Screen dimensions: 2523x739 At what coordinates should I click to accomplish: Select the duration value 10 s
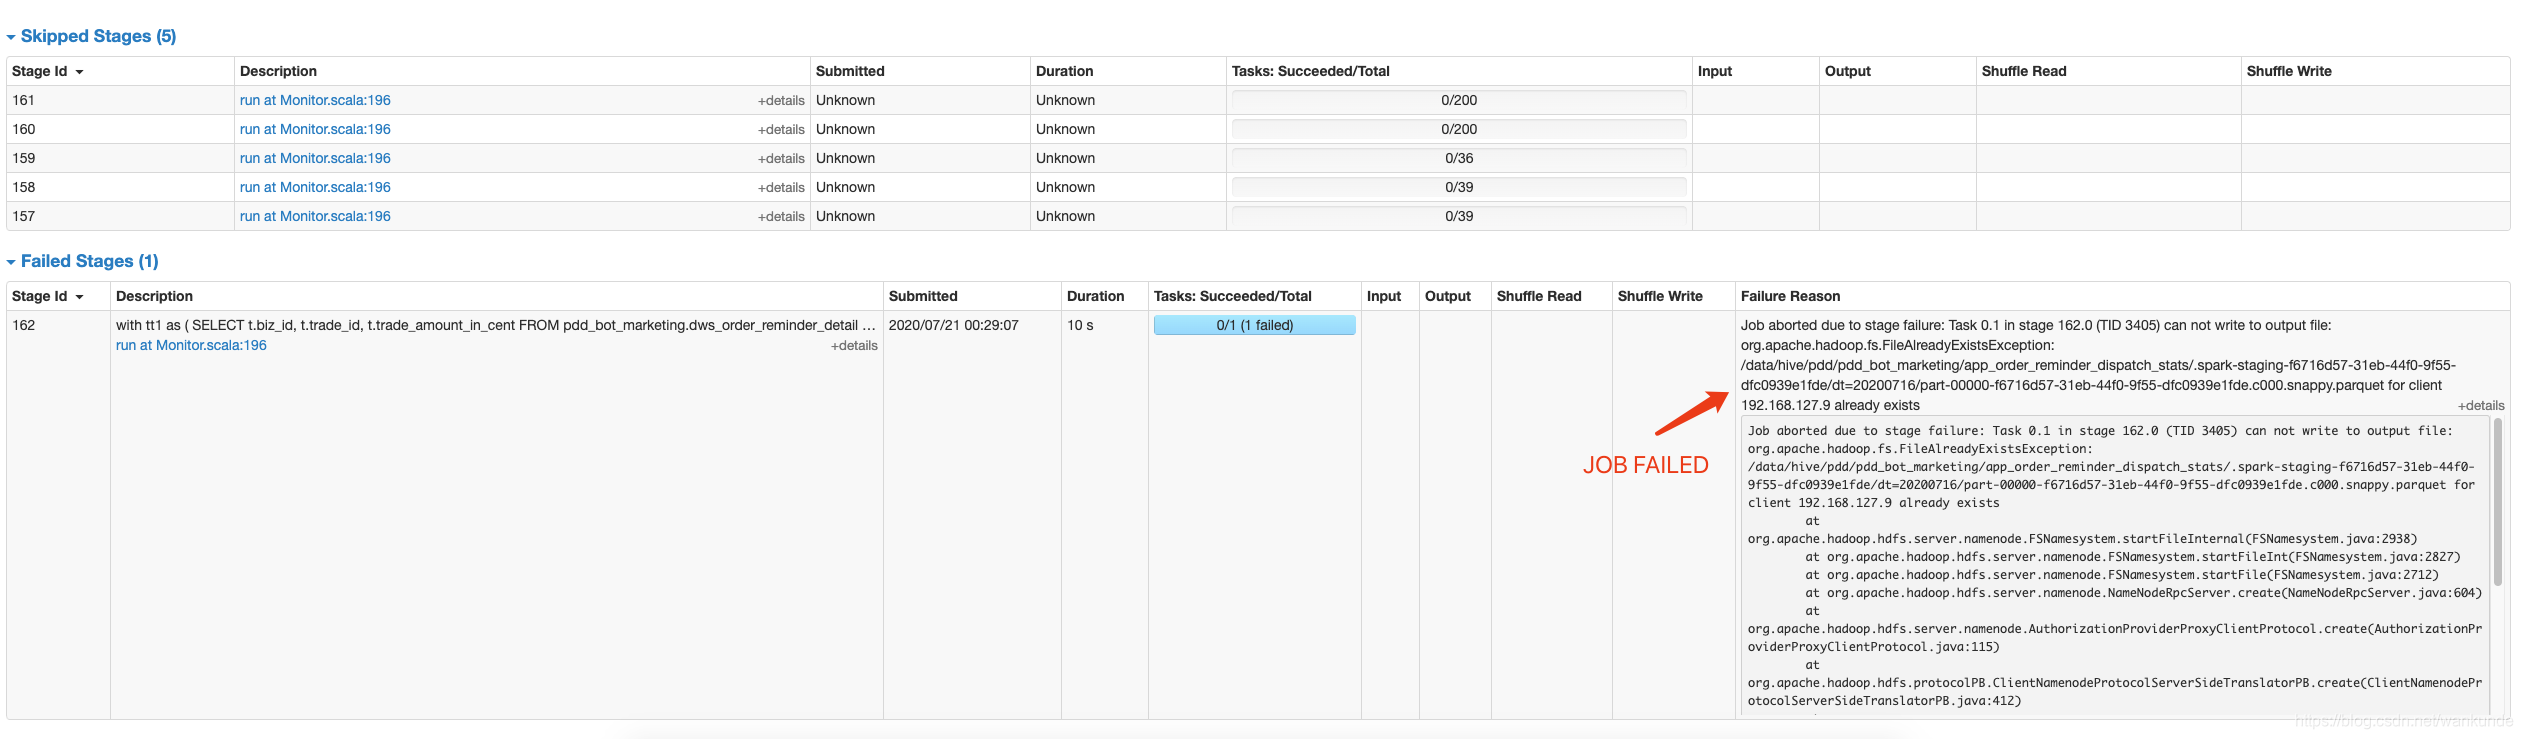[1080, 325]
